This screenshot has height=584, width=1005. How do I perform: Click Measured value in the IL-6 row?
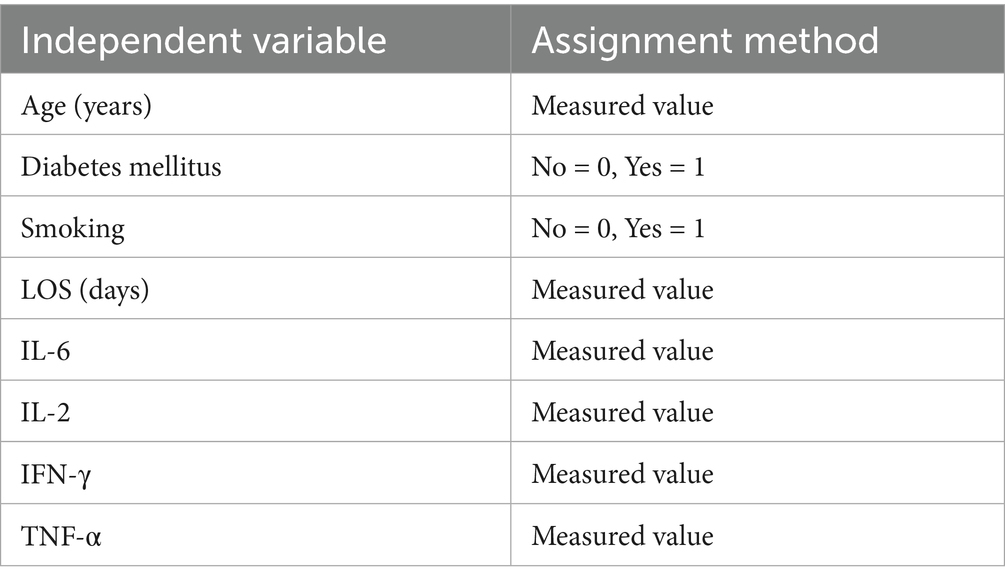[622, 351]
